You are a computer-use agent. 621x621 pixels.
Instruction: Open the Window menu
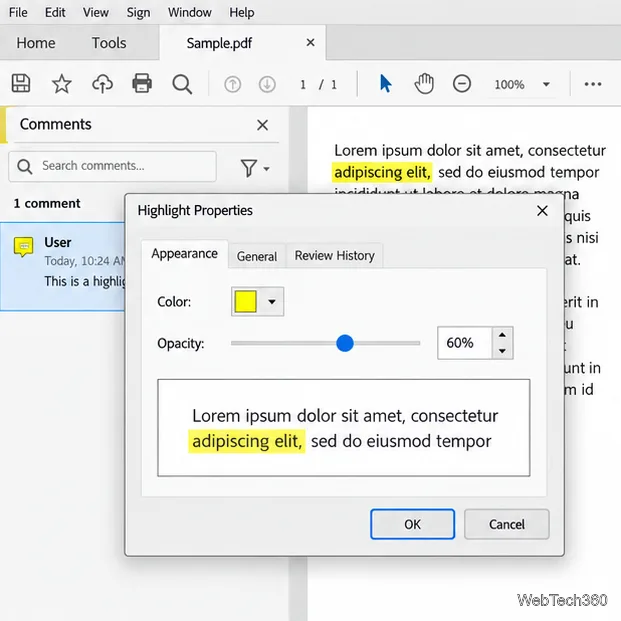coord(190,12)
